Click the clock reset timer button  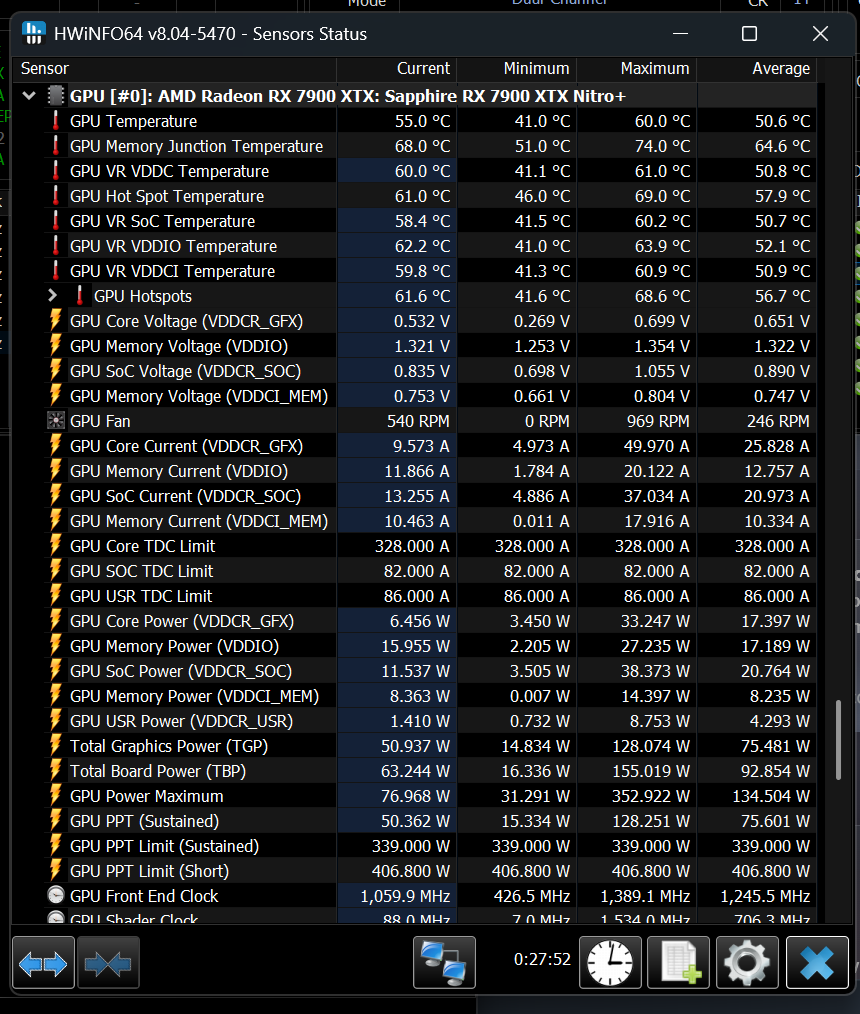pyautogui.click(x=610, y=963)
